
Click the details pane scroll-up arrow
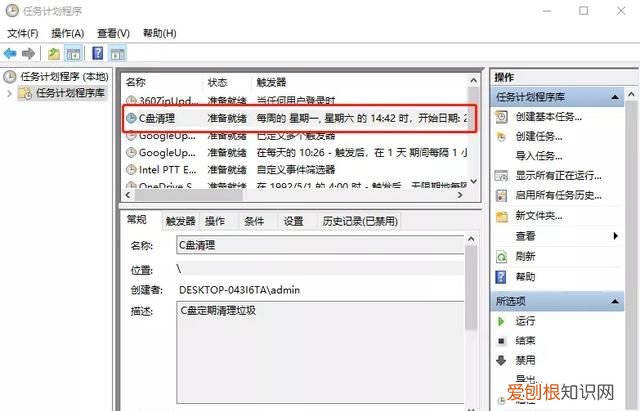(x=471, y=239)
